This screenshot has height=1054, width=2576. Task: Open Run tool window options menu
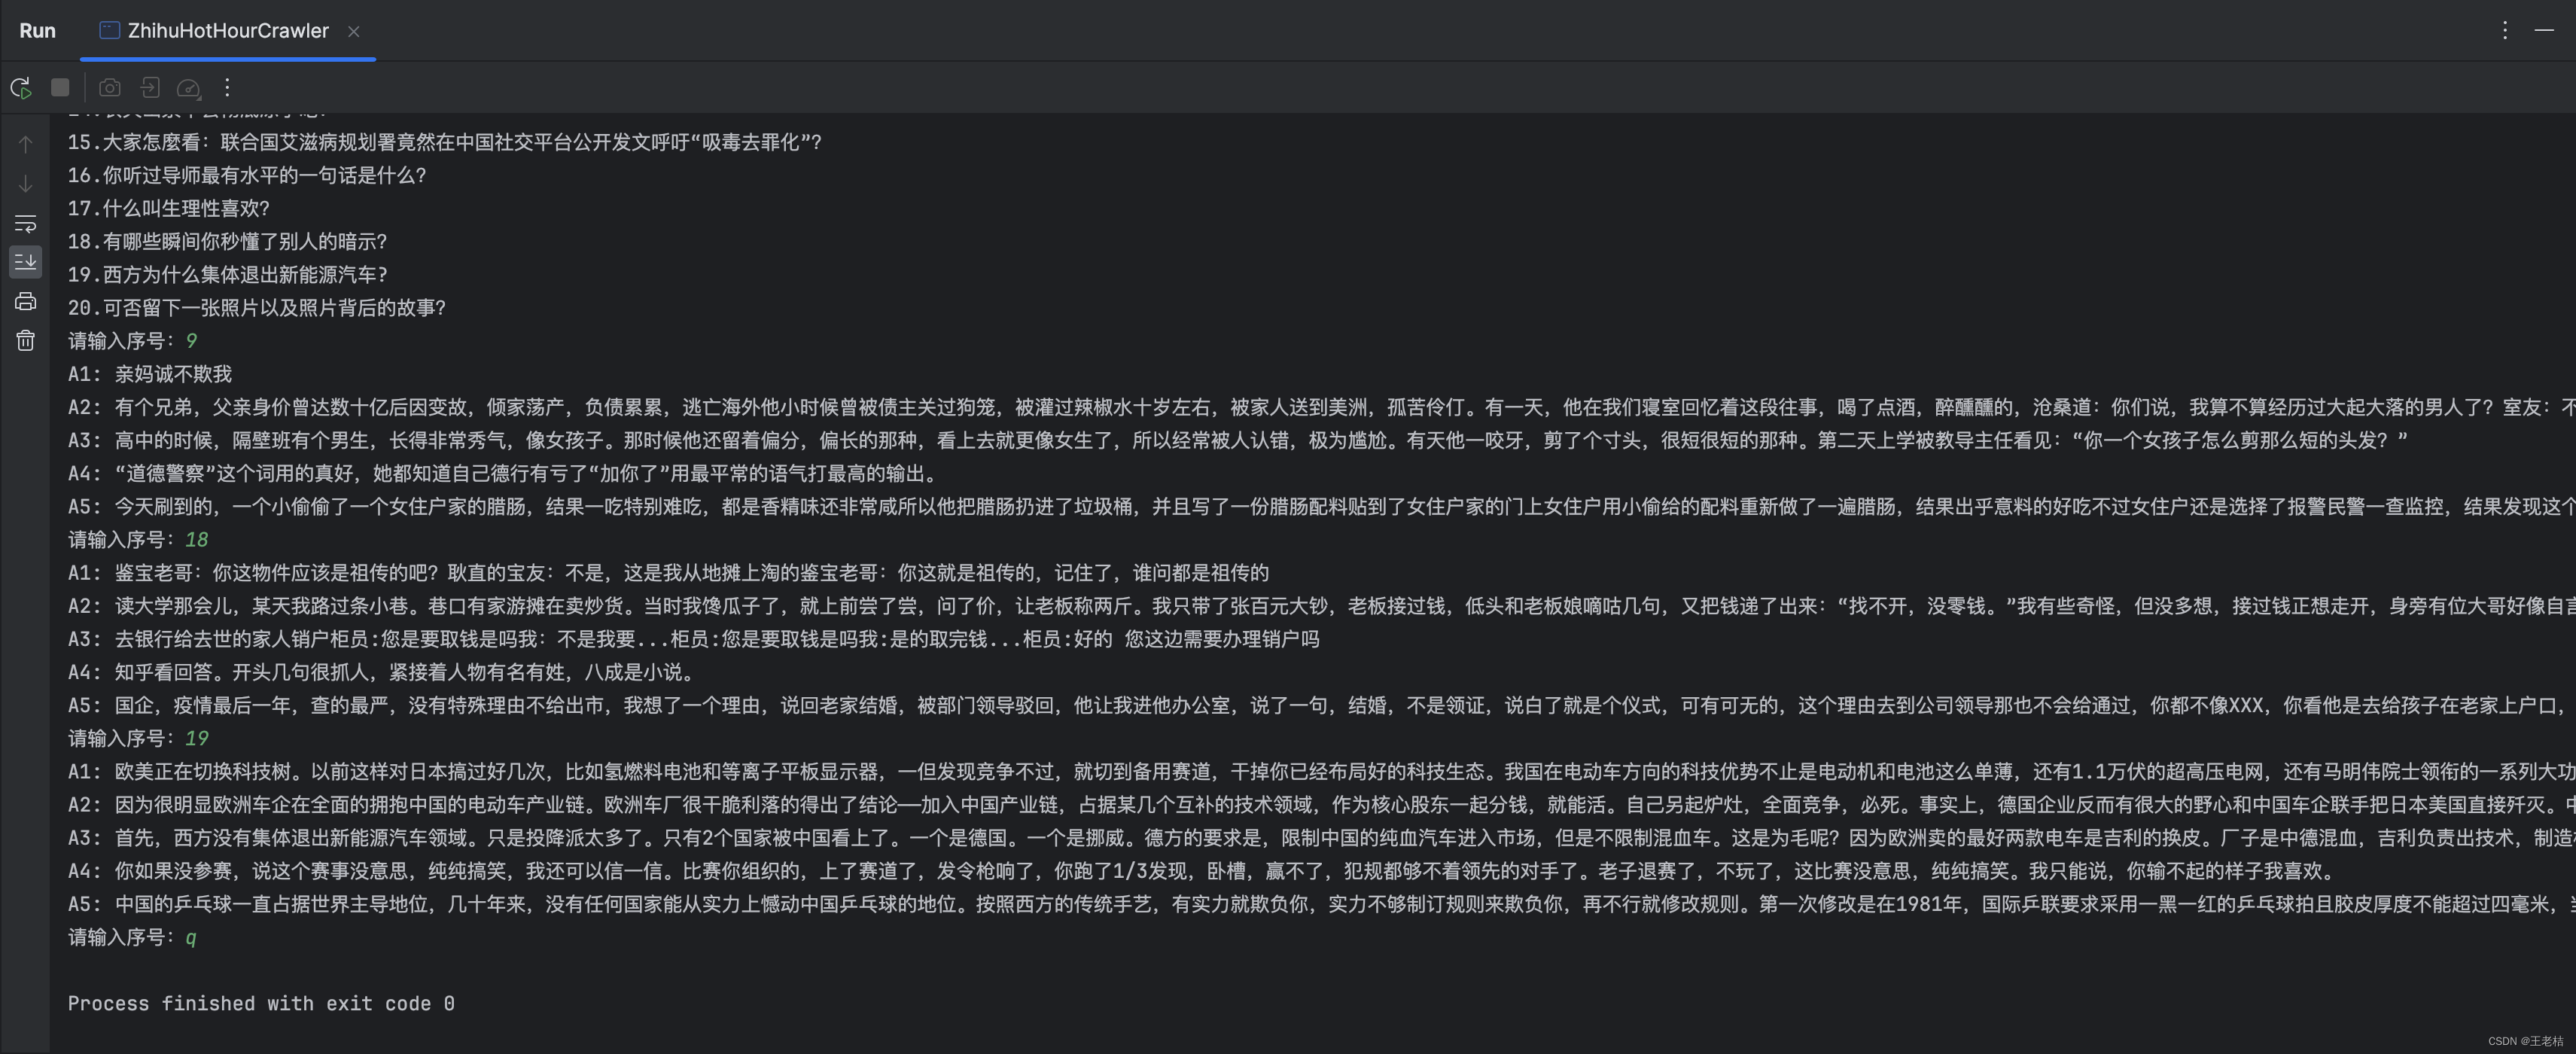(x=2504, y=31)
